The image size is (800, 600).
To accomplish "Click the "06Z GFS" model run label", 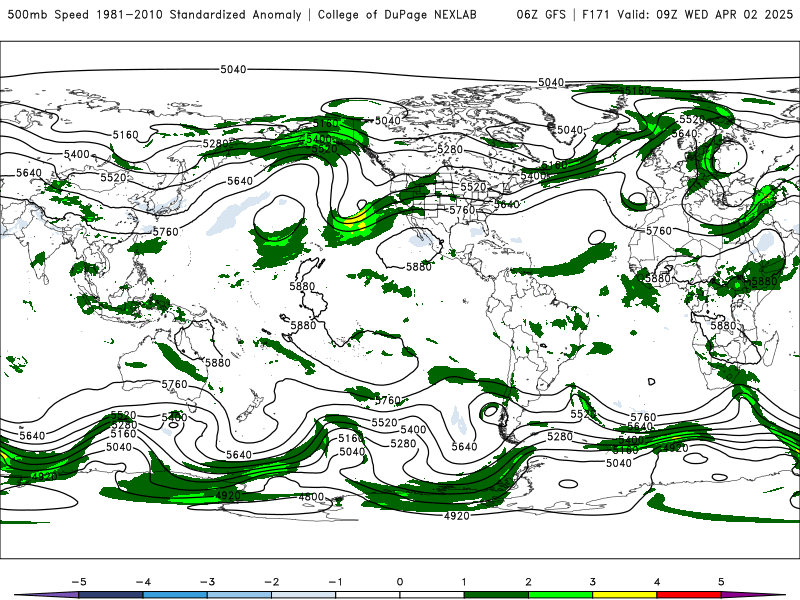I will tap(541, 15).
